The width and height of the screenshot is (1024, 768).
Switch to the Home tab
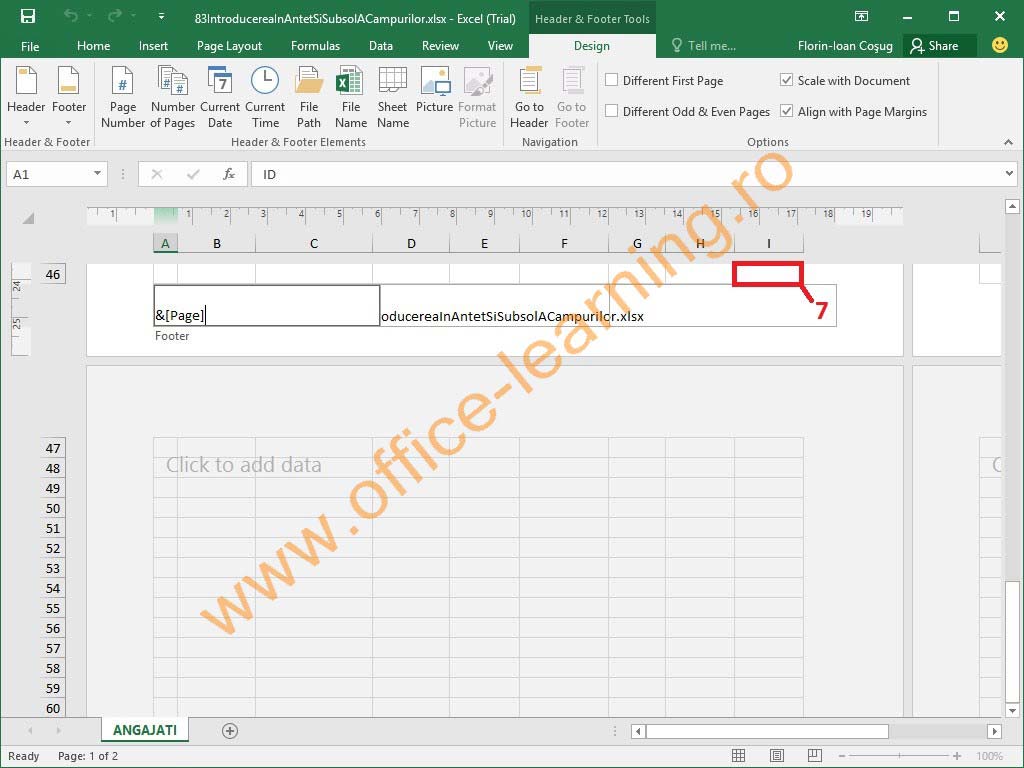point(93,46)
